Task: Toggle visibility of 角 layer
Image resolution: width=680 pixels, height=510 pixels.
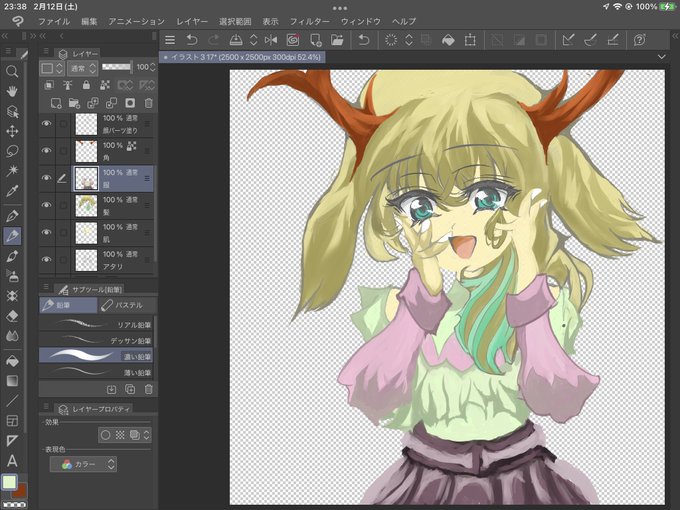Action: coord(46,150)
